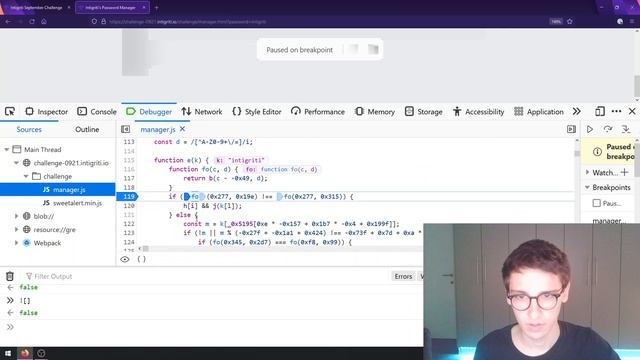The height and width of the screenshot is (360, 640).
Task: Open the Windows Start menu
Action: pos(8,353)
